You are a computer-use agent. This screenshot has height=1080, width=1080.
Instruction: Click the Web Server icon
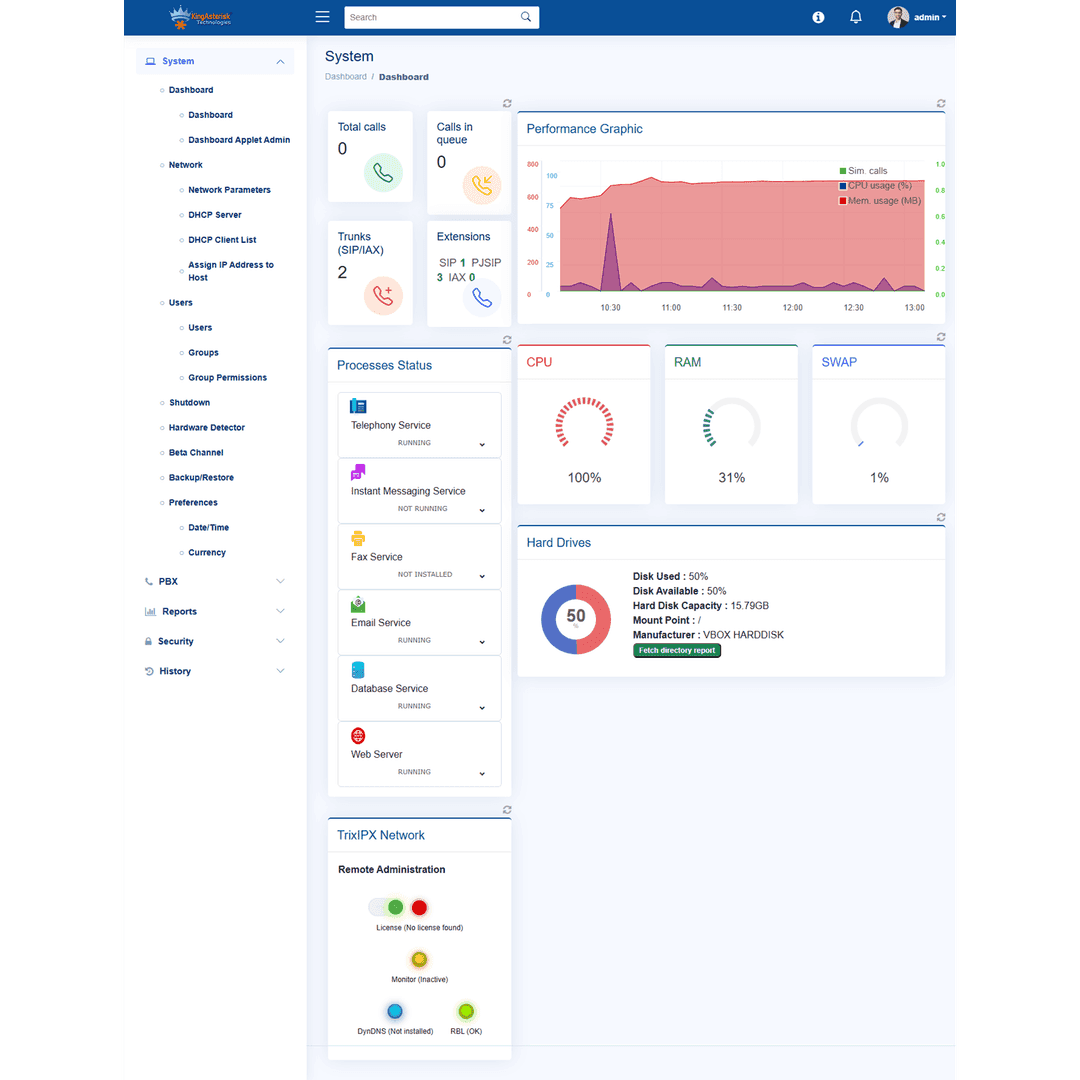(x=359, y=735)
